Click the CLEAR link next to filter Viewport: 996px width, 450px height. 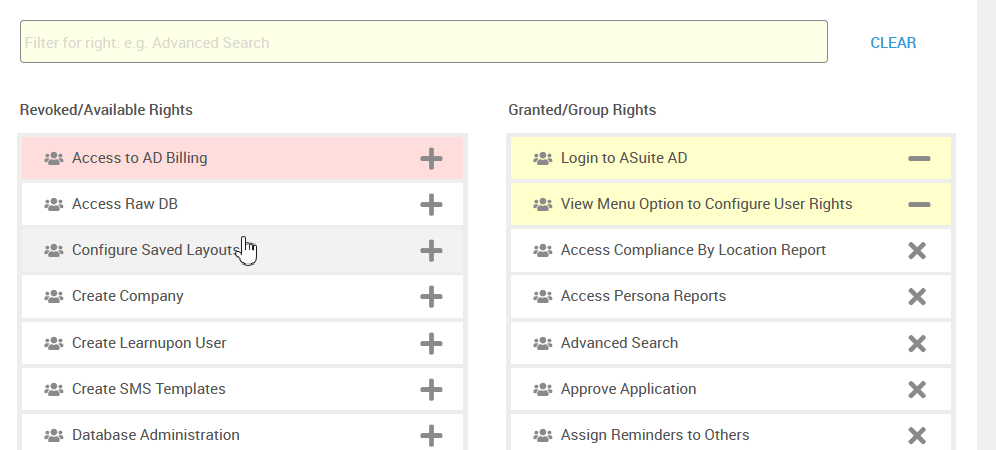tap(893, 43)
